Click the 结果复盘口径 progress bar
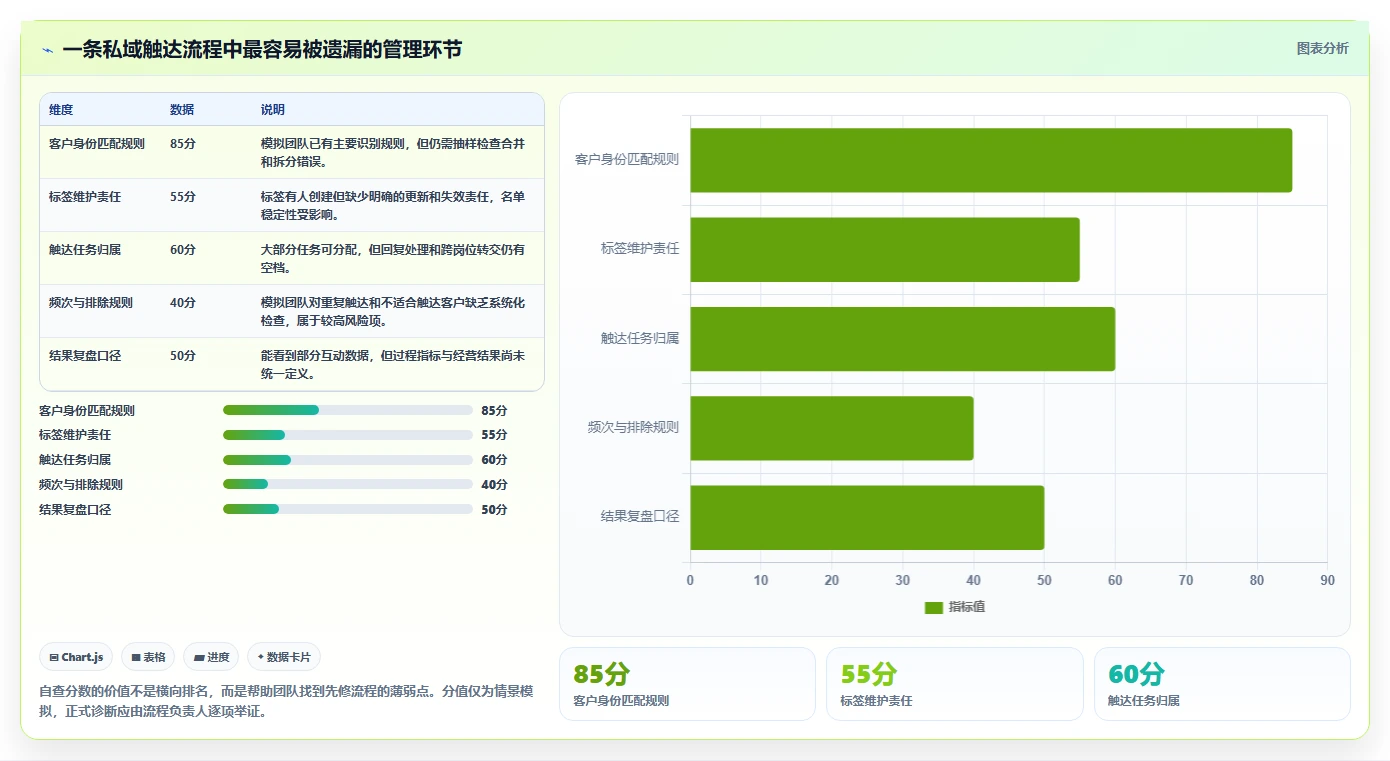The width and height of the screenshot is (1390, 761). [x=347, y=509]
